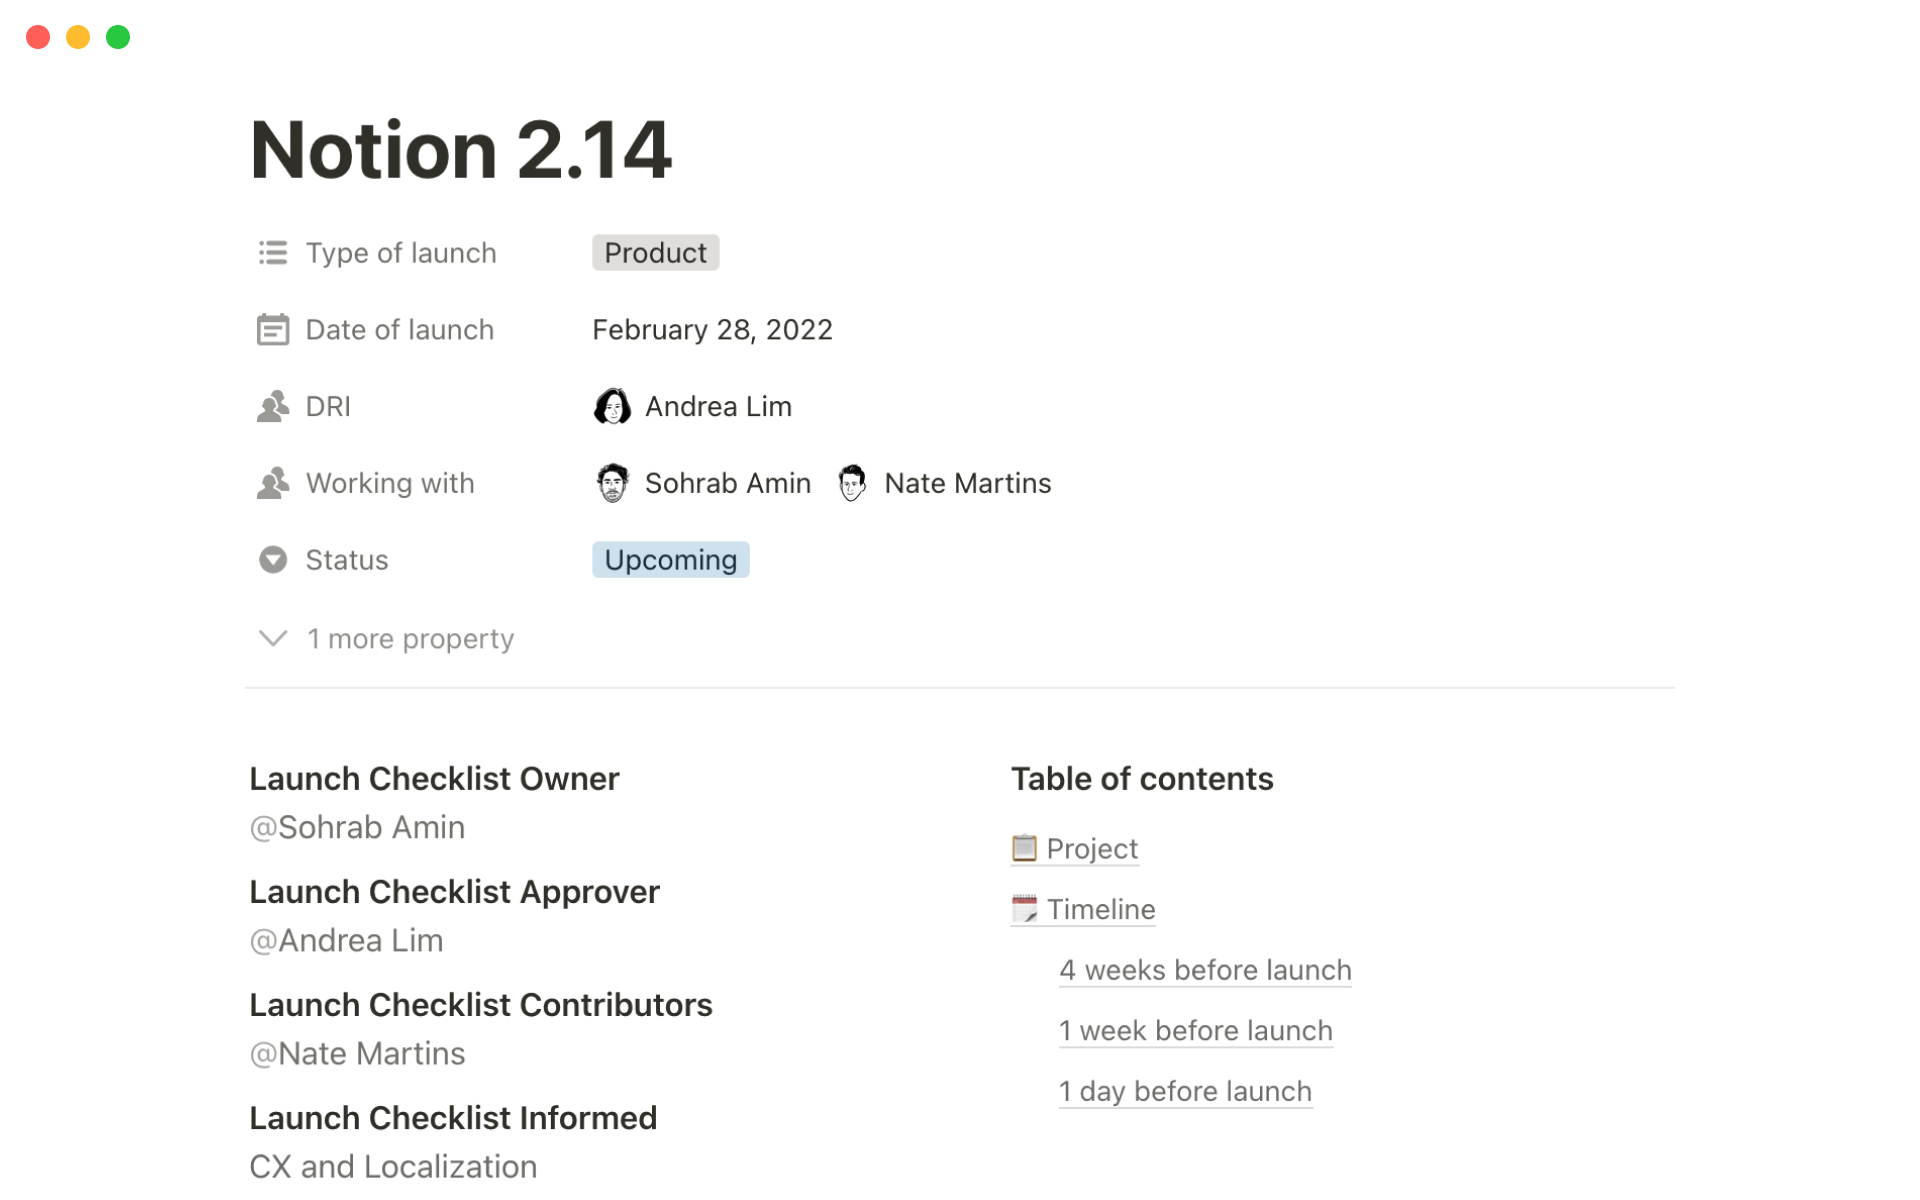Screen dimensions: 1920x1200
Task: Click the DRI person icon
Action: pos(272,407)
